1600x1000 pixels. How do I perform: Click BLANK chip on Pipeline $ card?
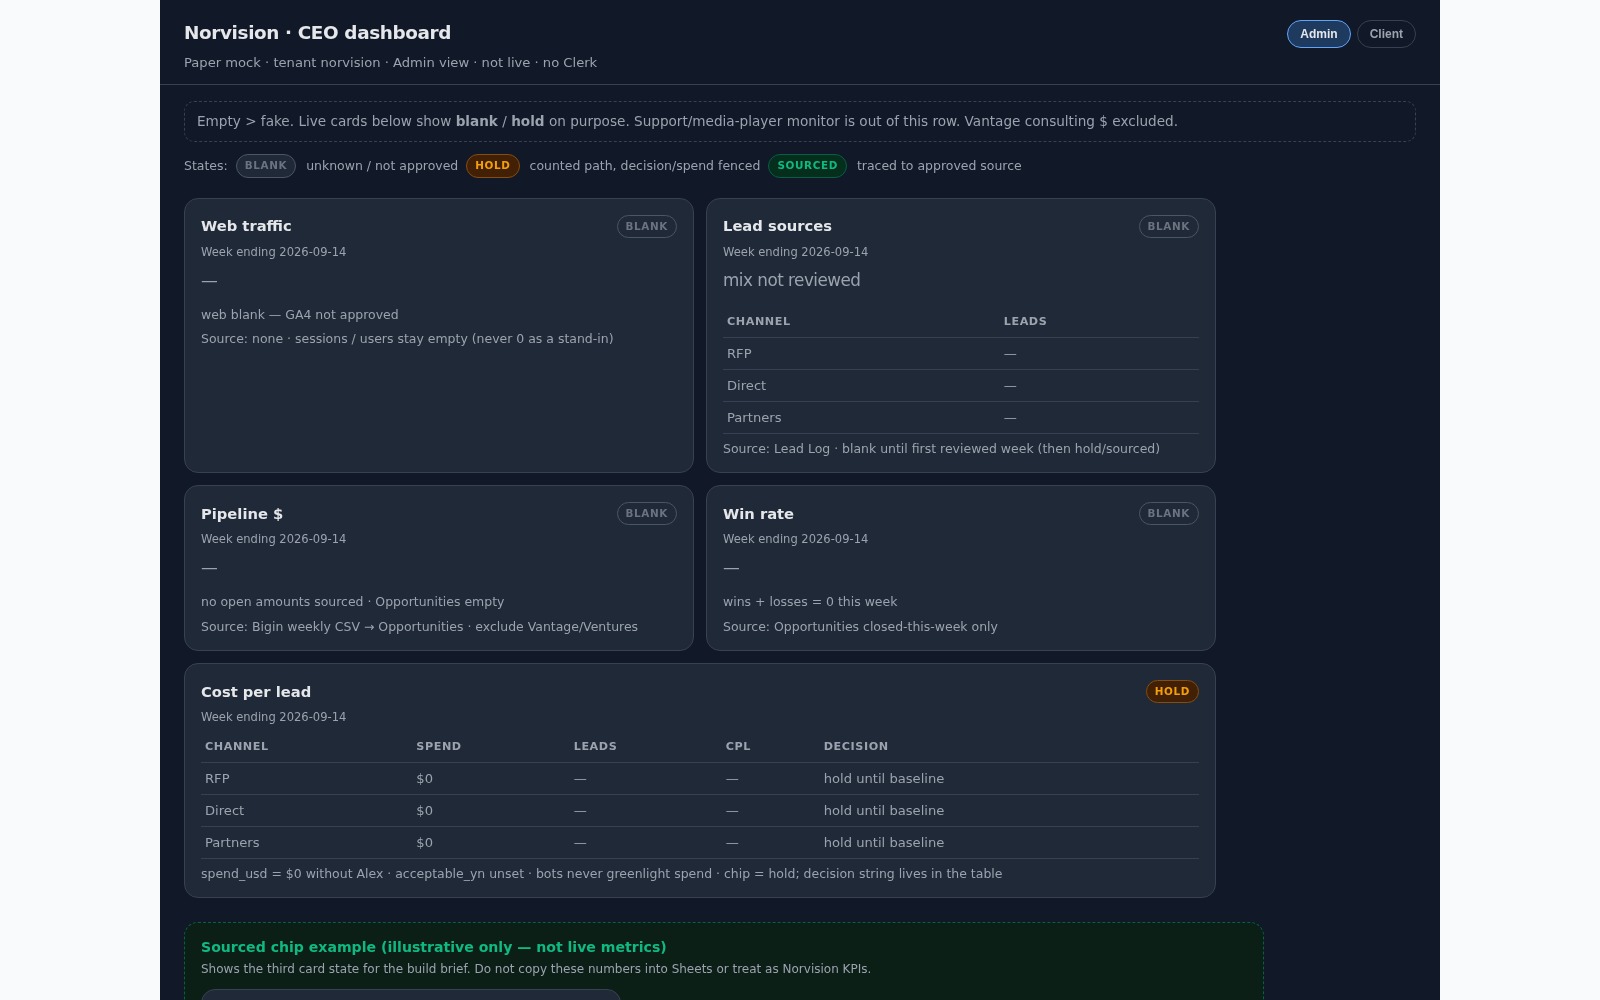coord(646,514)
